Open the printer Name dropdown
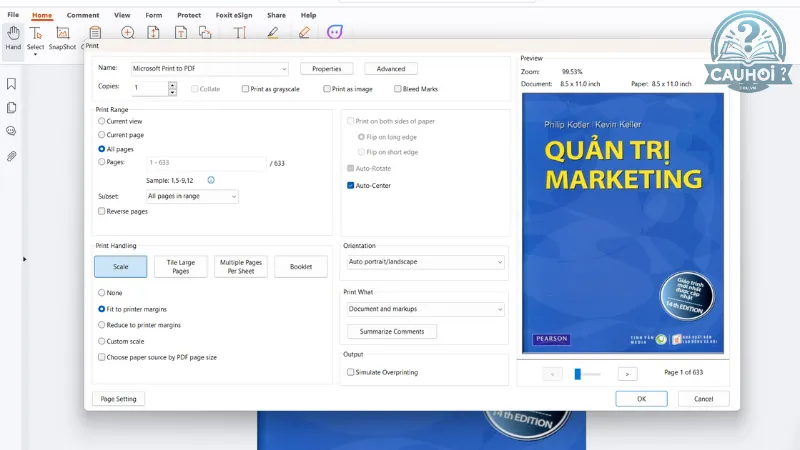Viewport: 800px width, 450px height. [210, 68]
